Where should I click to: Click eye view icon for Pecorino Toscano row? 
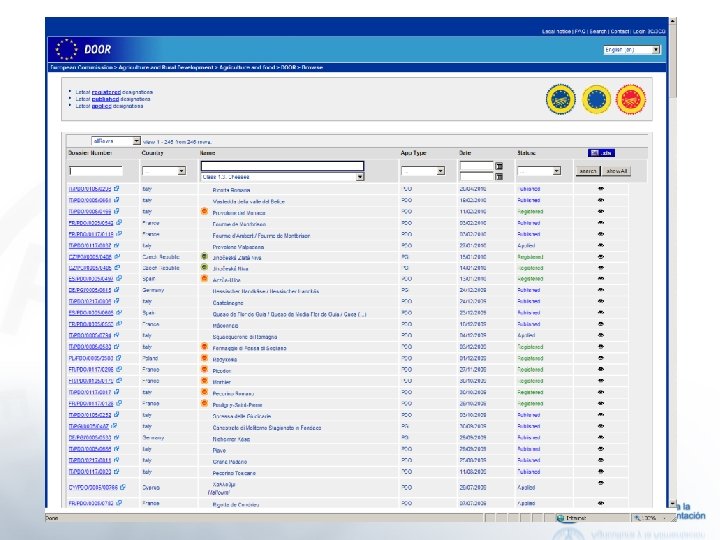601,472
